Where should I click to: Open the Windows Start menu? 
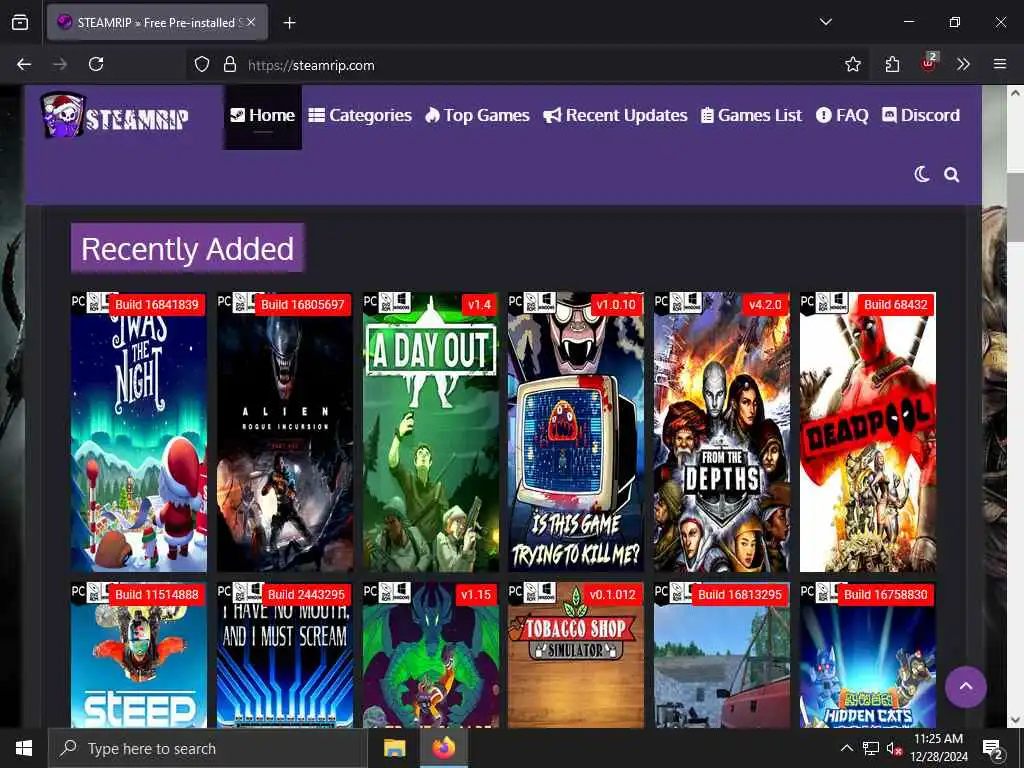point(24,748)
